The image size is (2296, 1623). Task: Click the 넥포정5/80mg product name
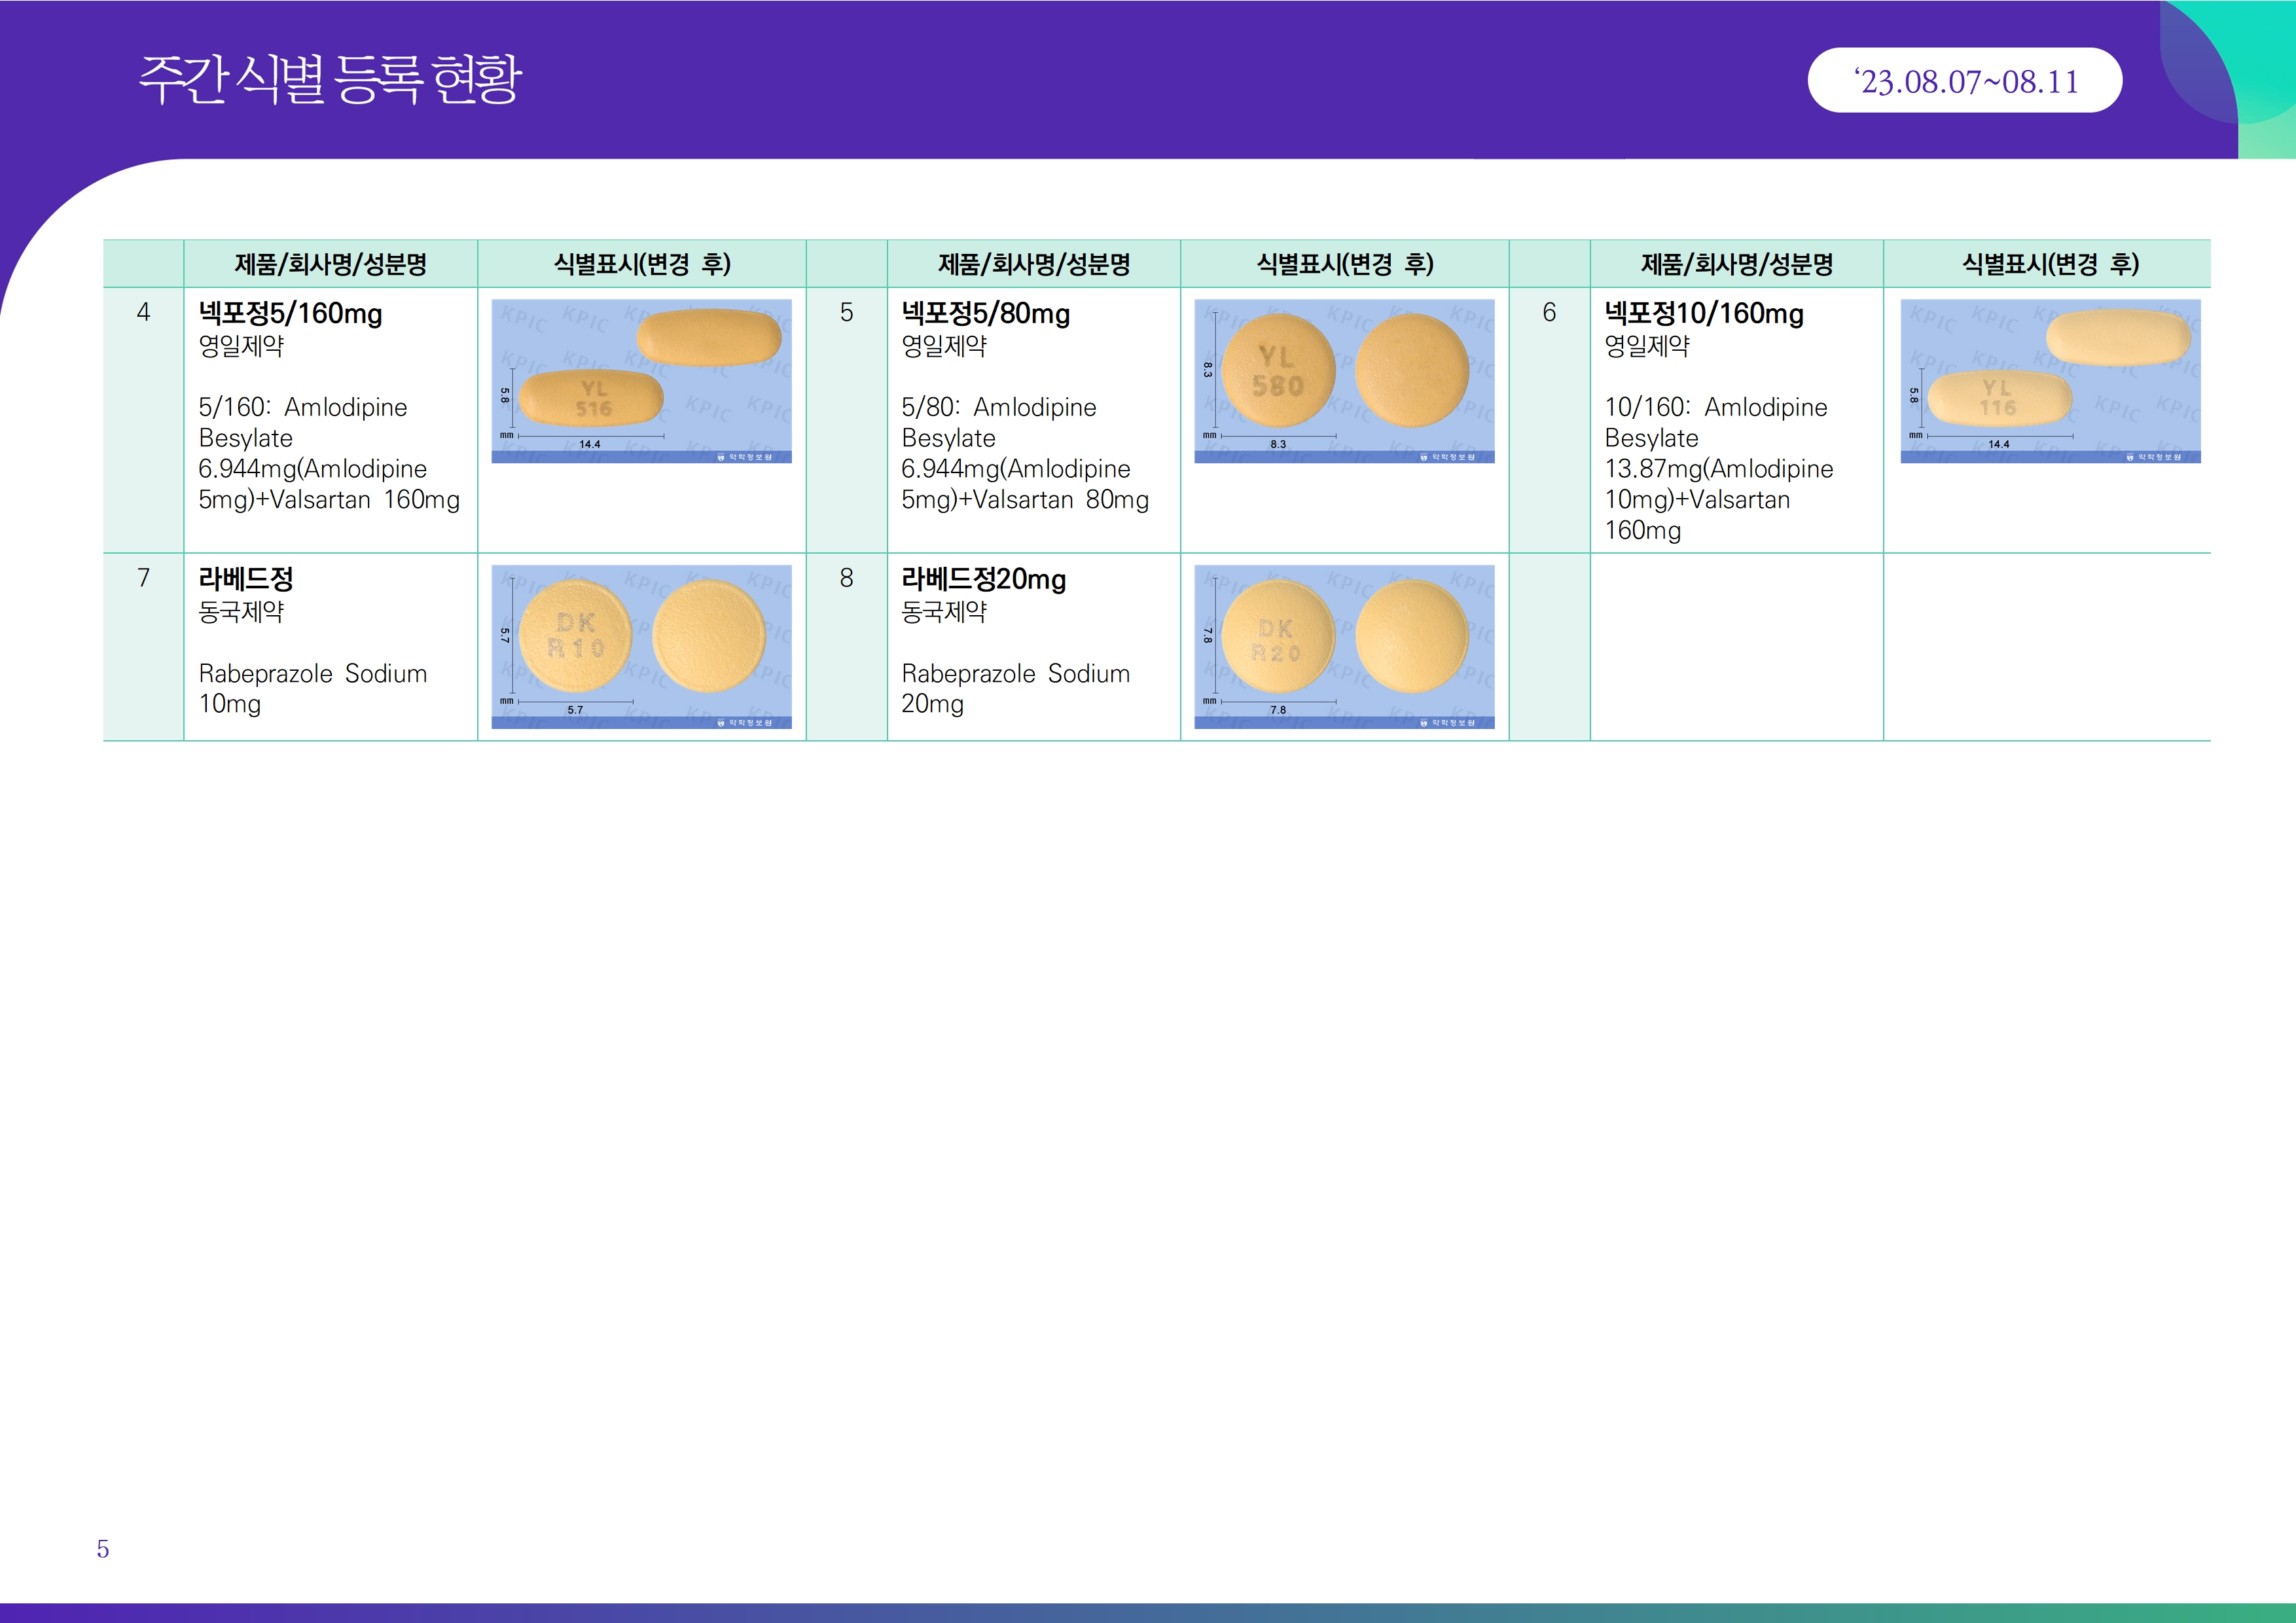click(x=985, y=314)
